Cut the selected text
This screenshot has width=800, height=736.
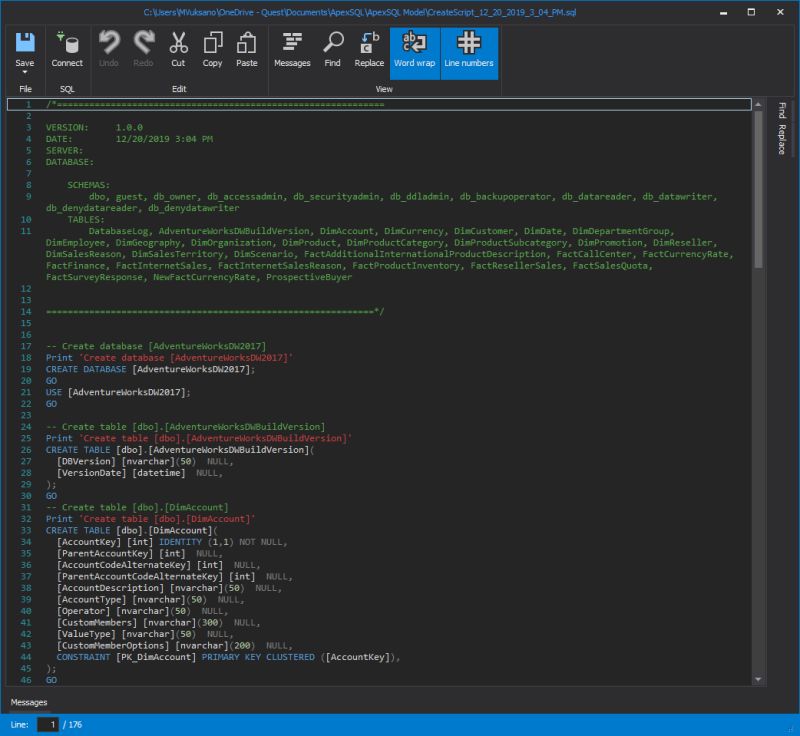[x=178, y=45]
